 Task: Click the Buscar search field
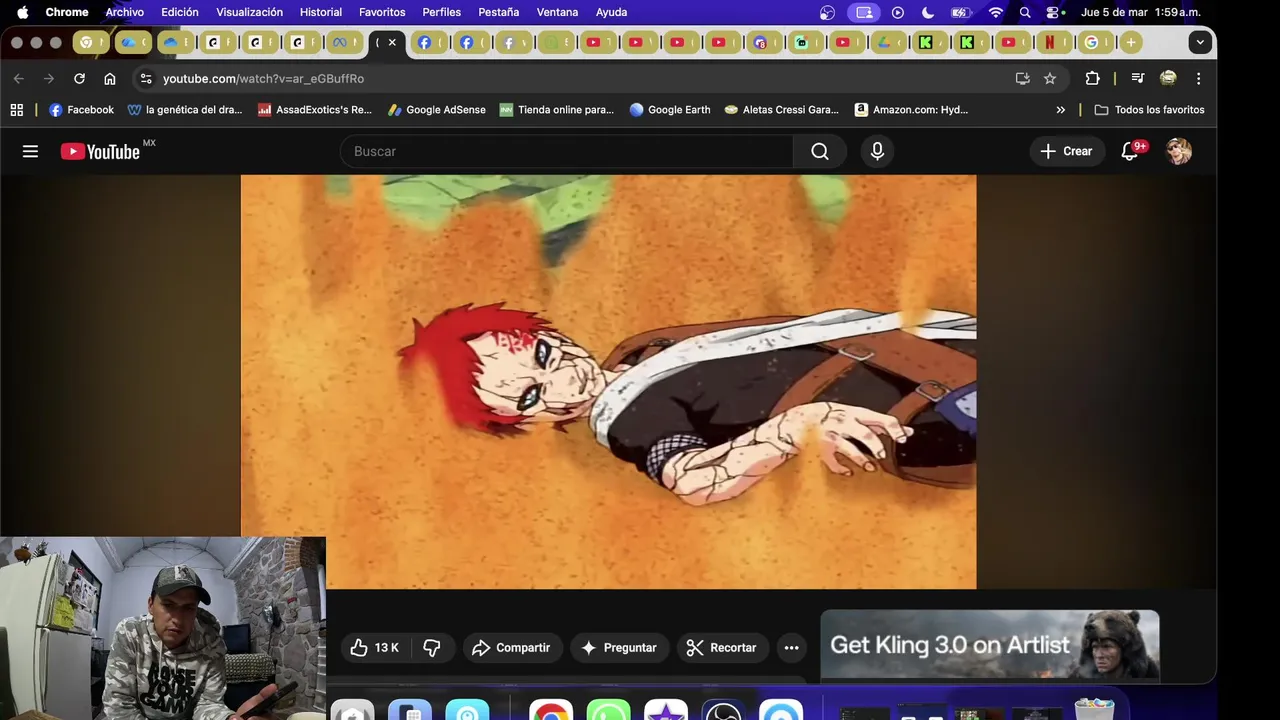(567, 151)
